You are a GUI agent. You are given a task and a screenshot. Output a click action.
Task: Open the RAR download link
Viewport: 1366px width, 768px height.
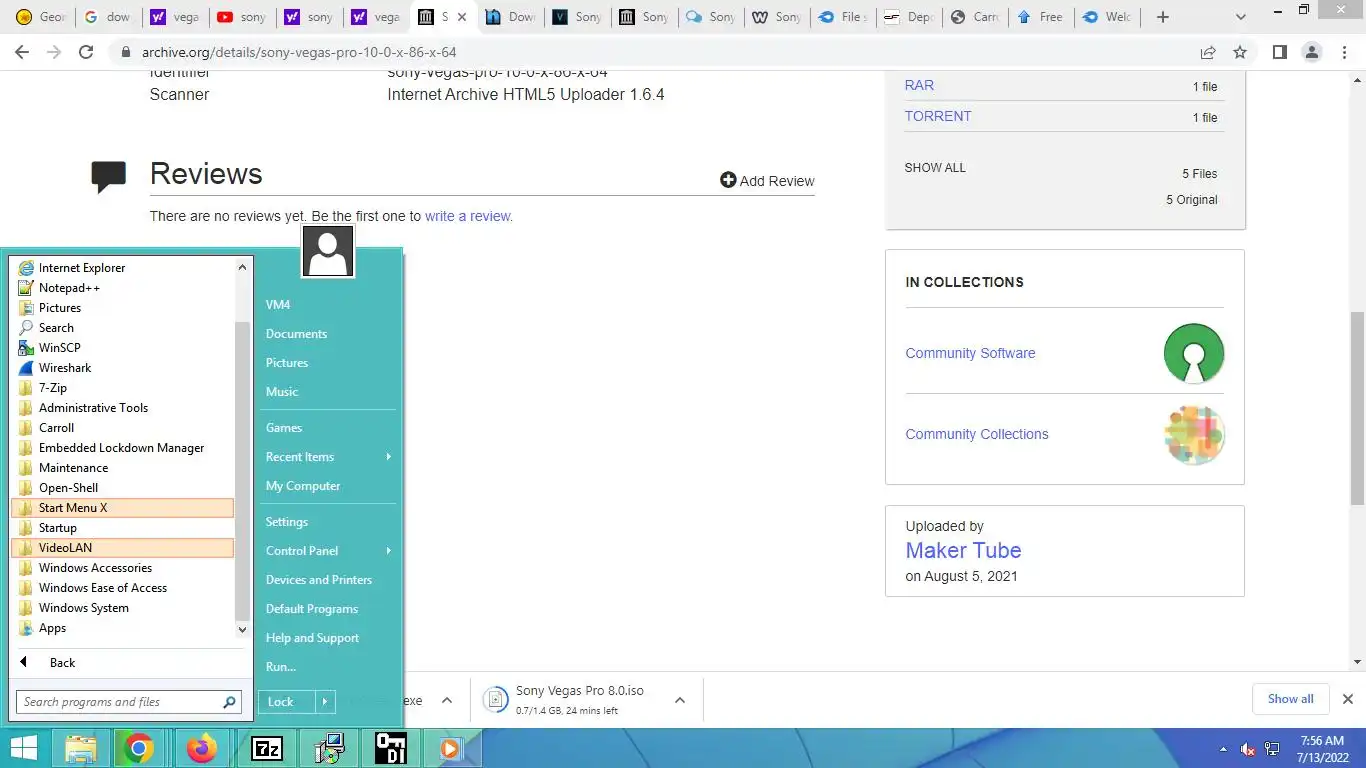point(919,85)
